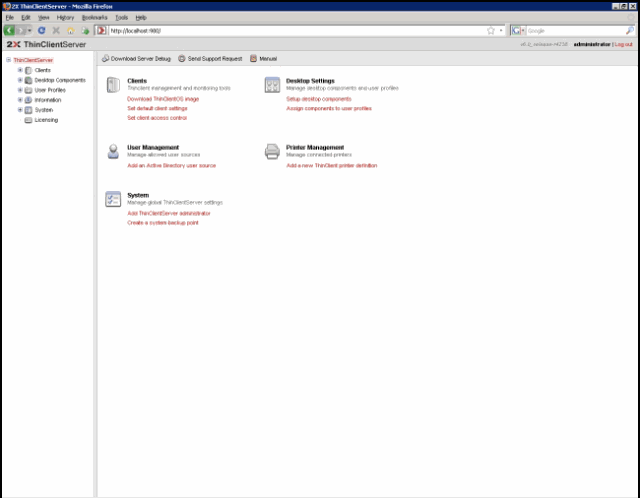Click the User Profiles folder icon in tree

coord(29,90)
